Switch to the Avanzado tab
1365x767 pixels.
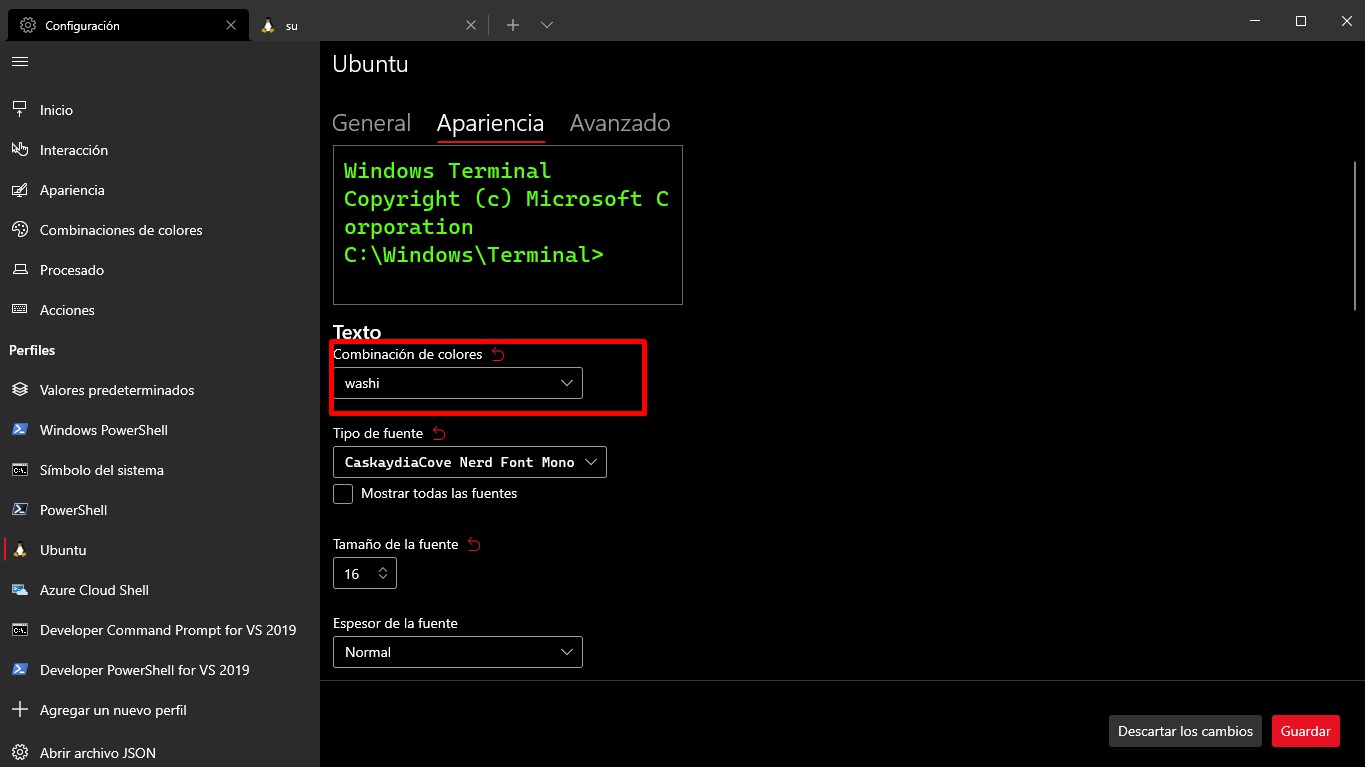(x=620, y=123)
